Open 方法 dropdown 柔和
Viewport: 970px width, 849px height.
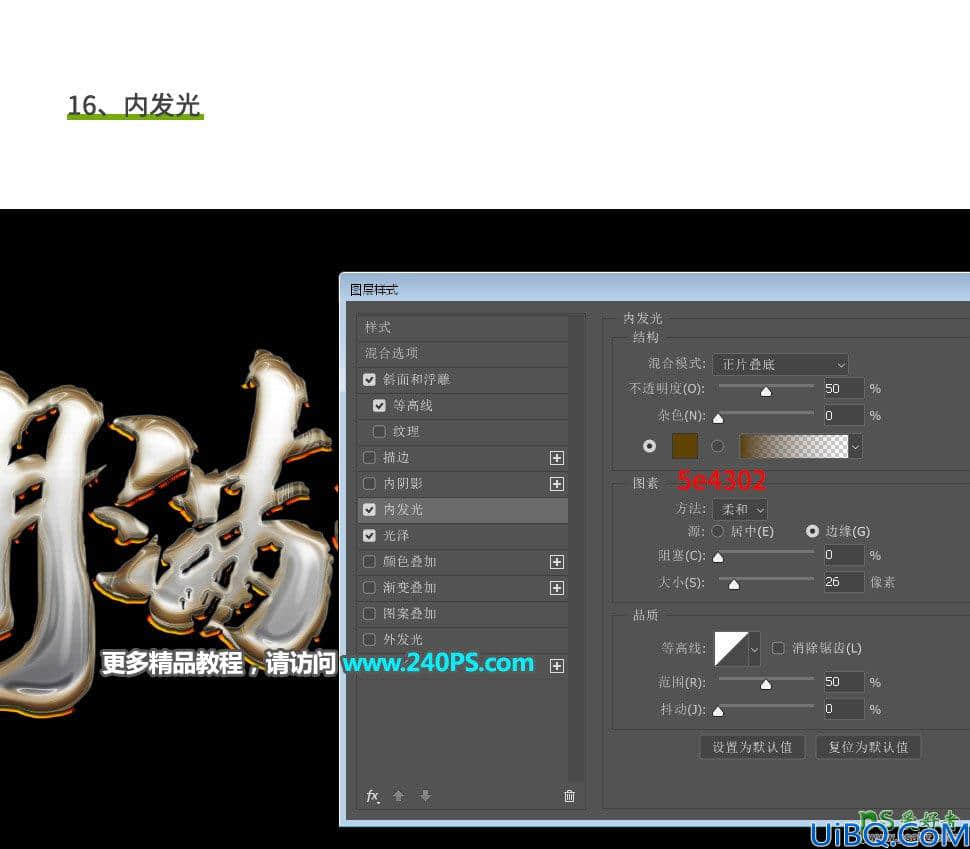pos(740,510)
